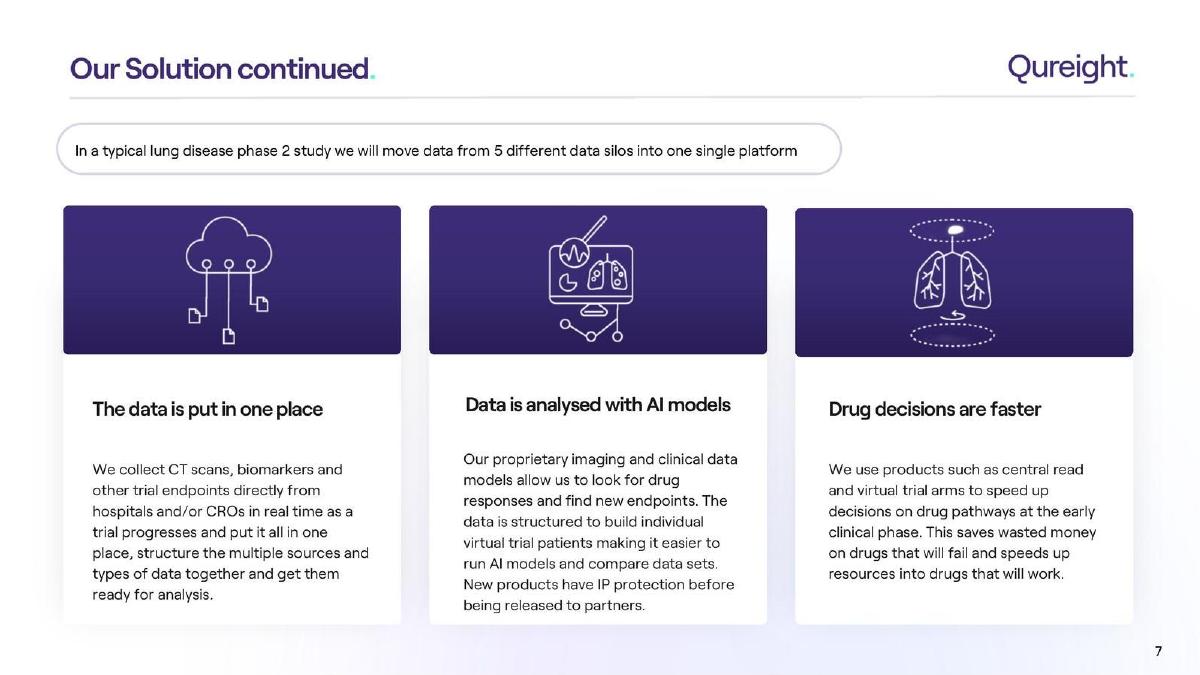This screenshot has width=1200, height=675.
Task: Click the third purple card image
Action: (x=964, y=282)
